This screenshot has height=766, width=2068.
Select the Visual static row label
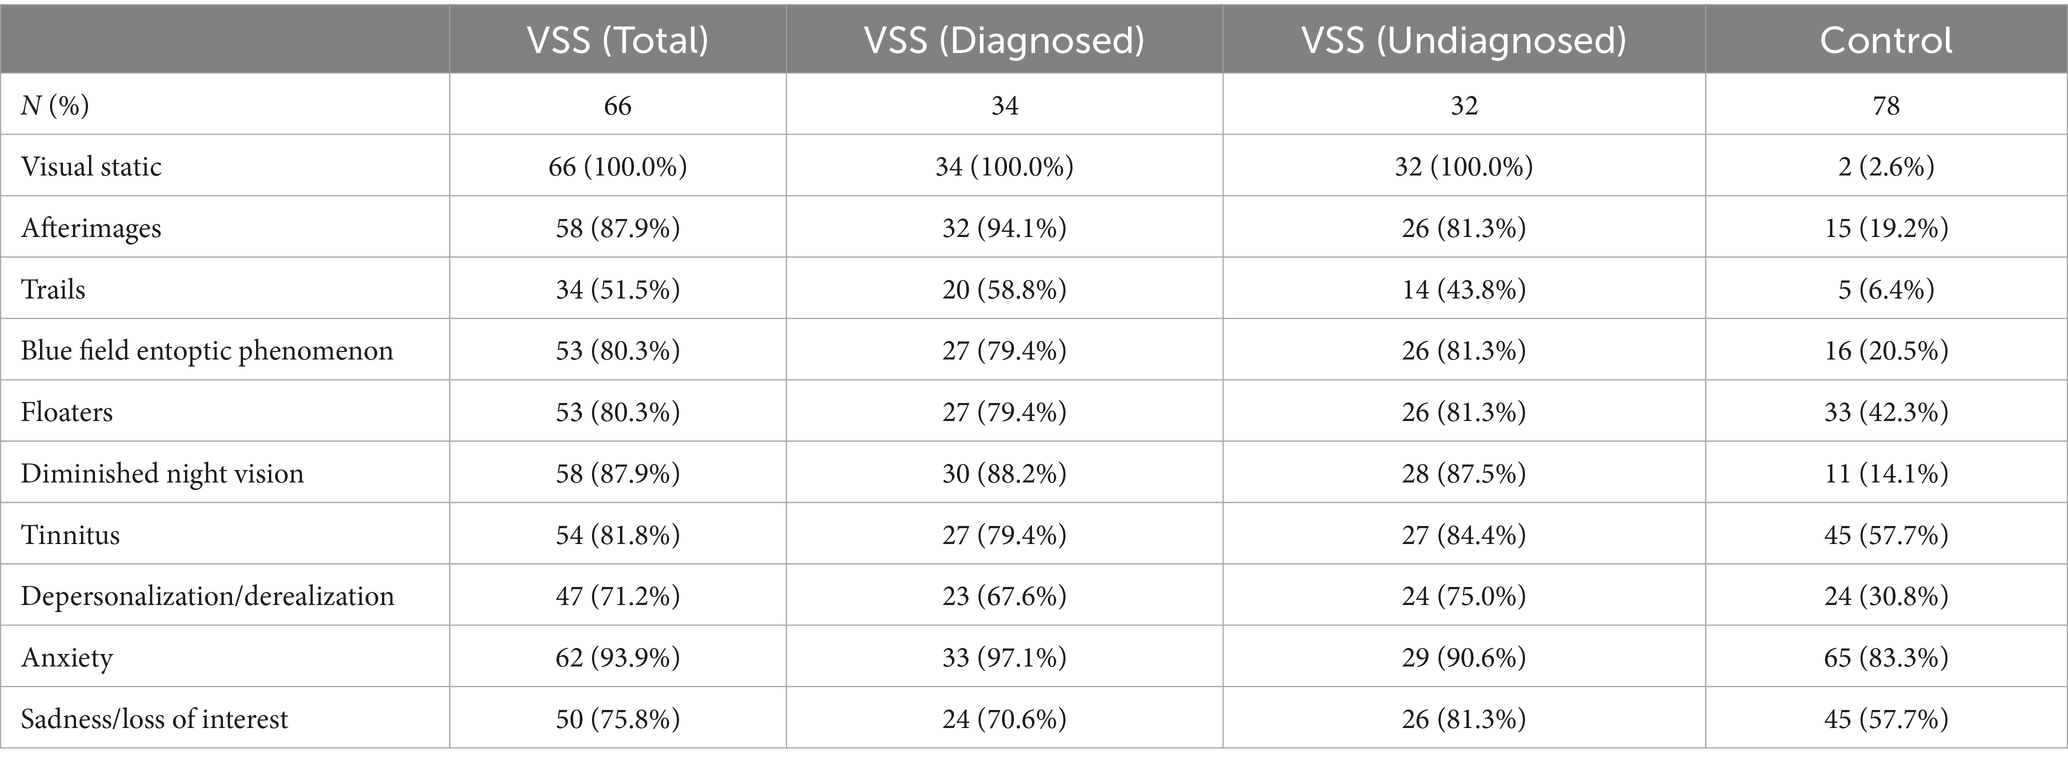pos(91,166)
